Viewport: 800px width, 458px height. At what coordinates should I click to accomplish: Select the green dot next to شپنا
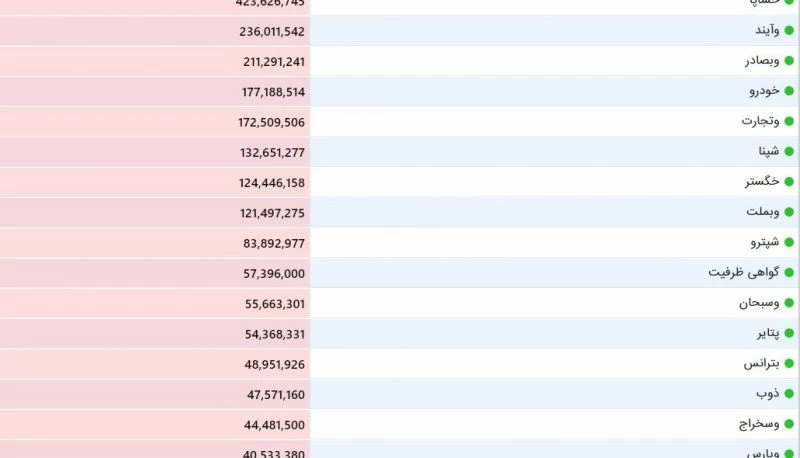[789, 151]
